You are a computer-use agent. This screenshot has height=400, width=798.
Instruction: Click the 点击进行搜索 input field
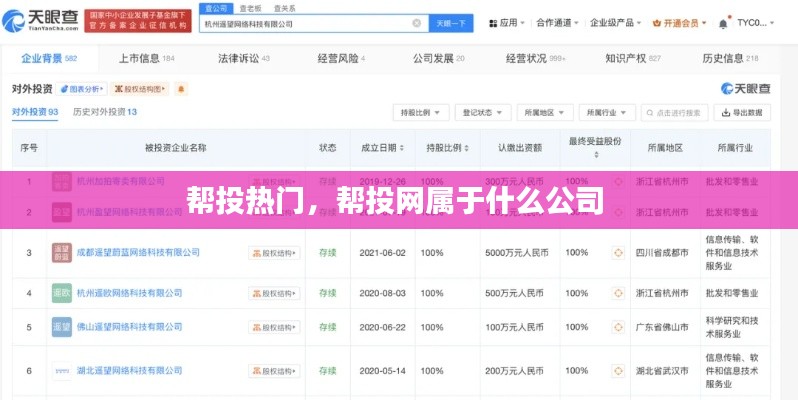point(675,113)
